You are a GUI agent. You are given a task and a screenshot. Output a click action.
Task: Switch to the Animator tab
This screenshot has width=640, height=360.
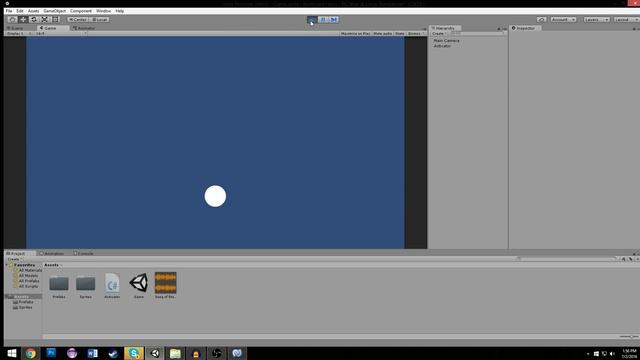[84, 28]
